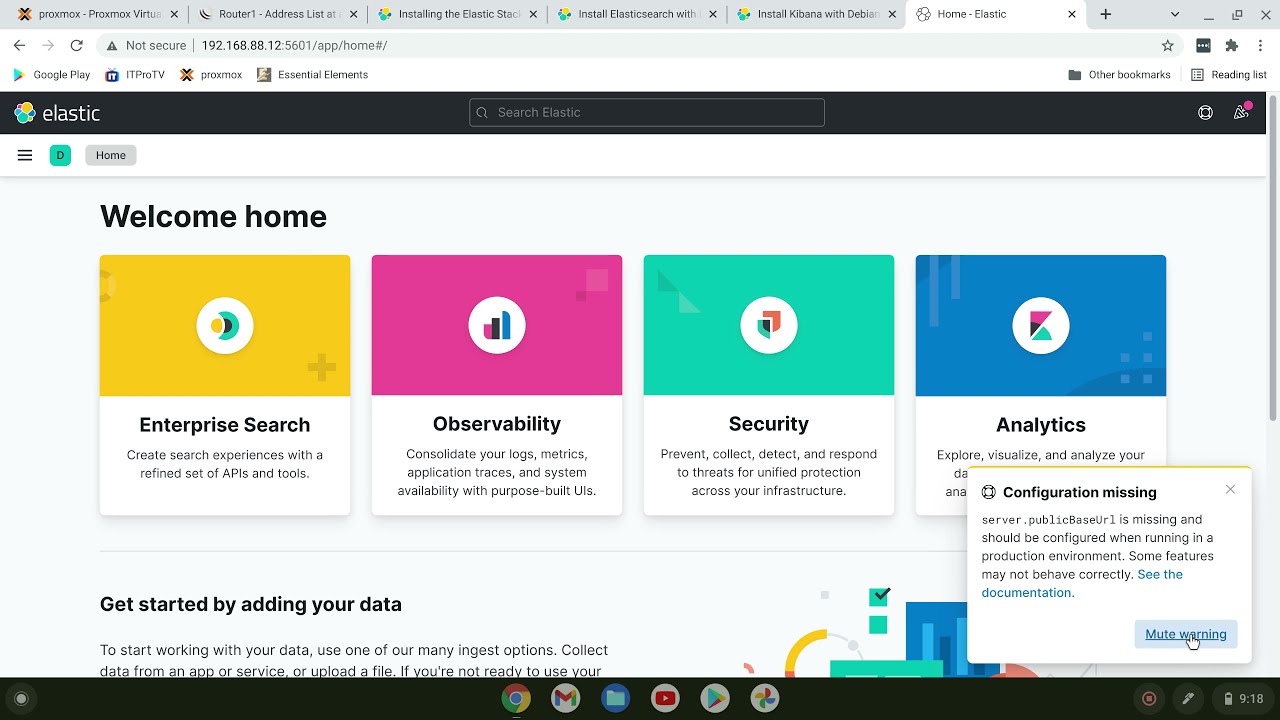Open the Google Play bookmark

(x=51, y=75)
